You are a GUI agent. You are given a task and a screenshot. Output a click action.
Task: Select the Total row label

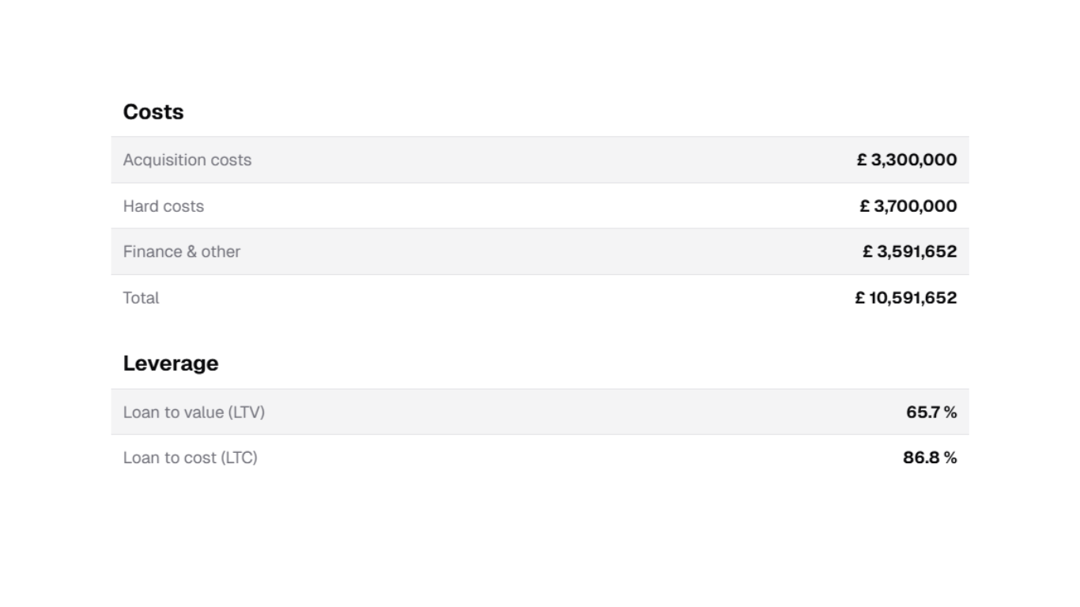[x=141, y=298]
